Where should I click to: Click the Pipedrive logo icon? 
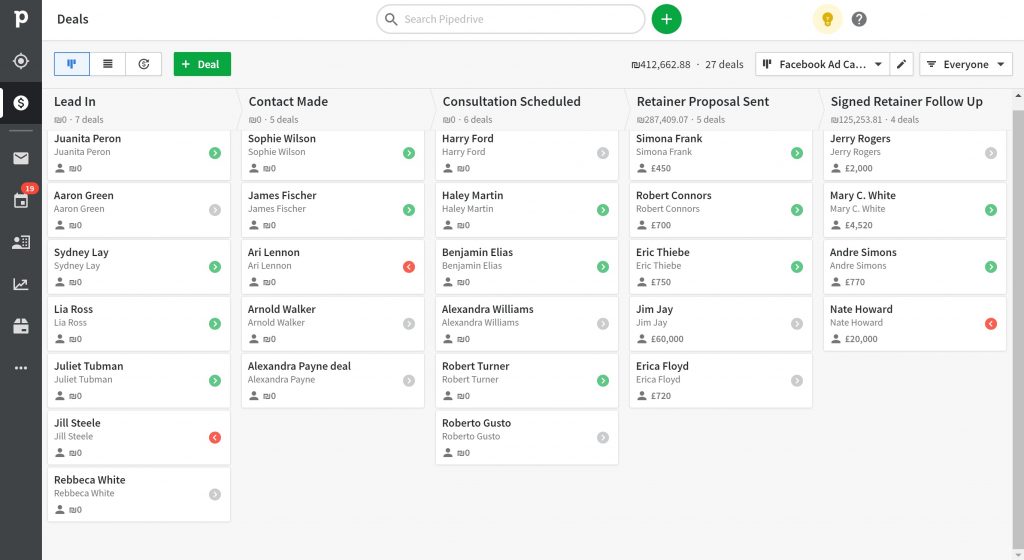point(21,19)
